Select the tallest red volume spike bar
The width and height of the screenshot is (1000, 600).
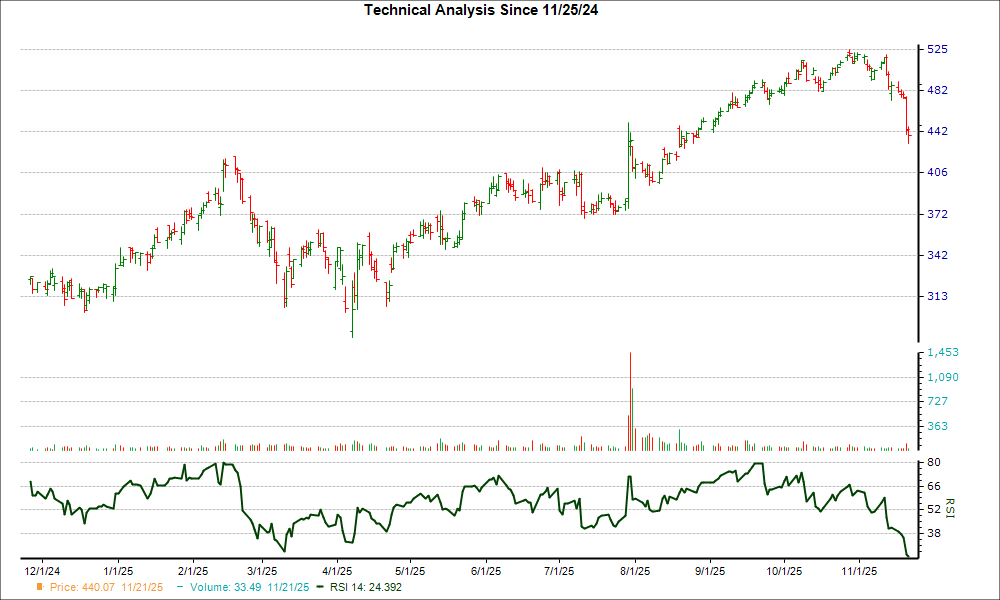(x=630, y=400)
